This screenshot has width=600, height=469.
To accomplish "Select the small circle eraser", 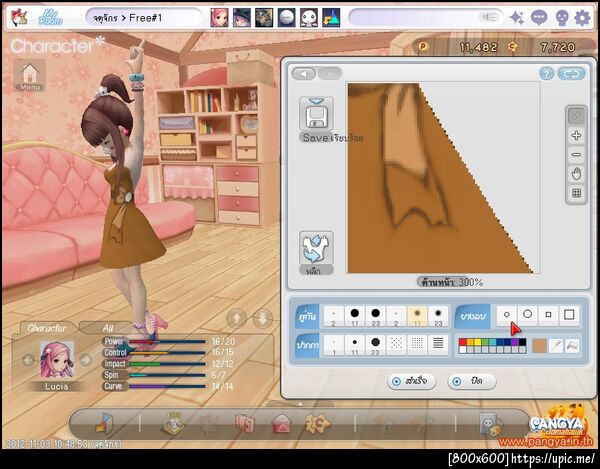I will [x=507, y=315].
